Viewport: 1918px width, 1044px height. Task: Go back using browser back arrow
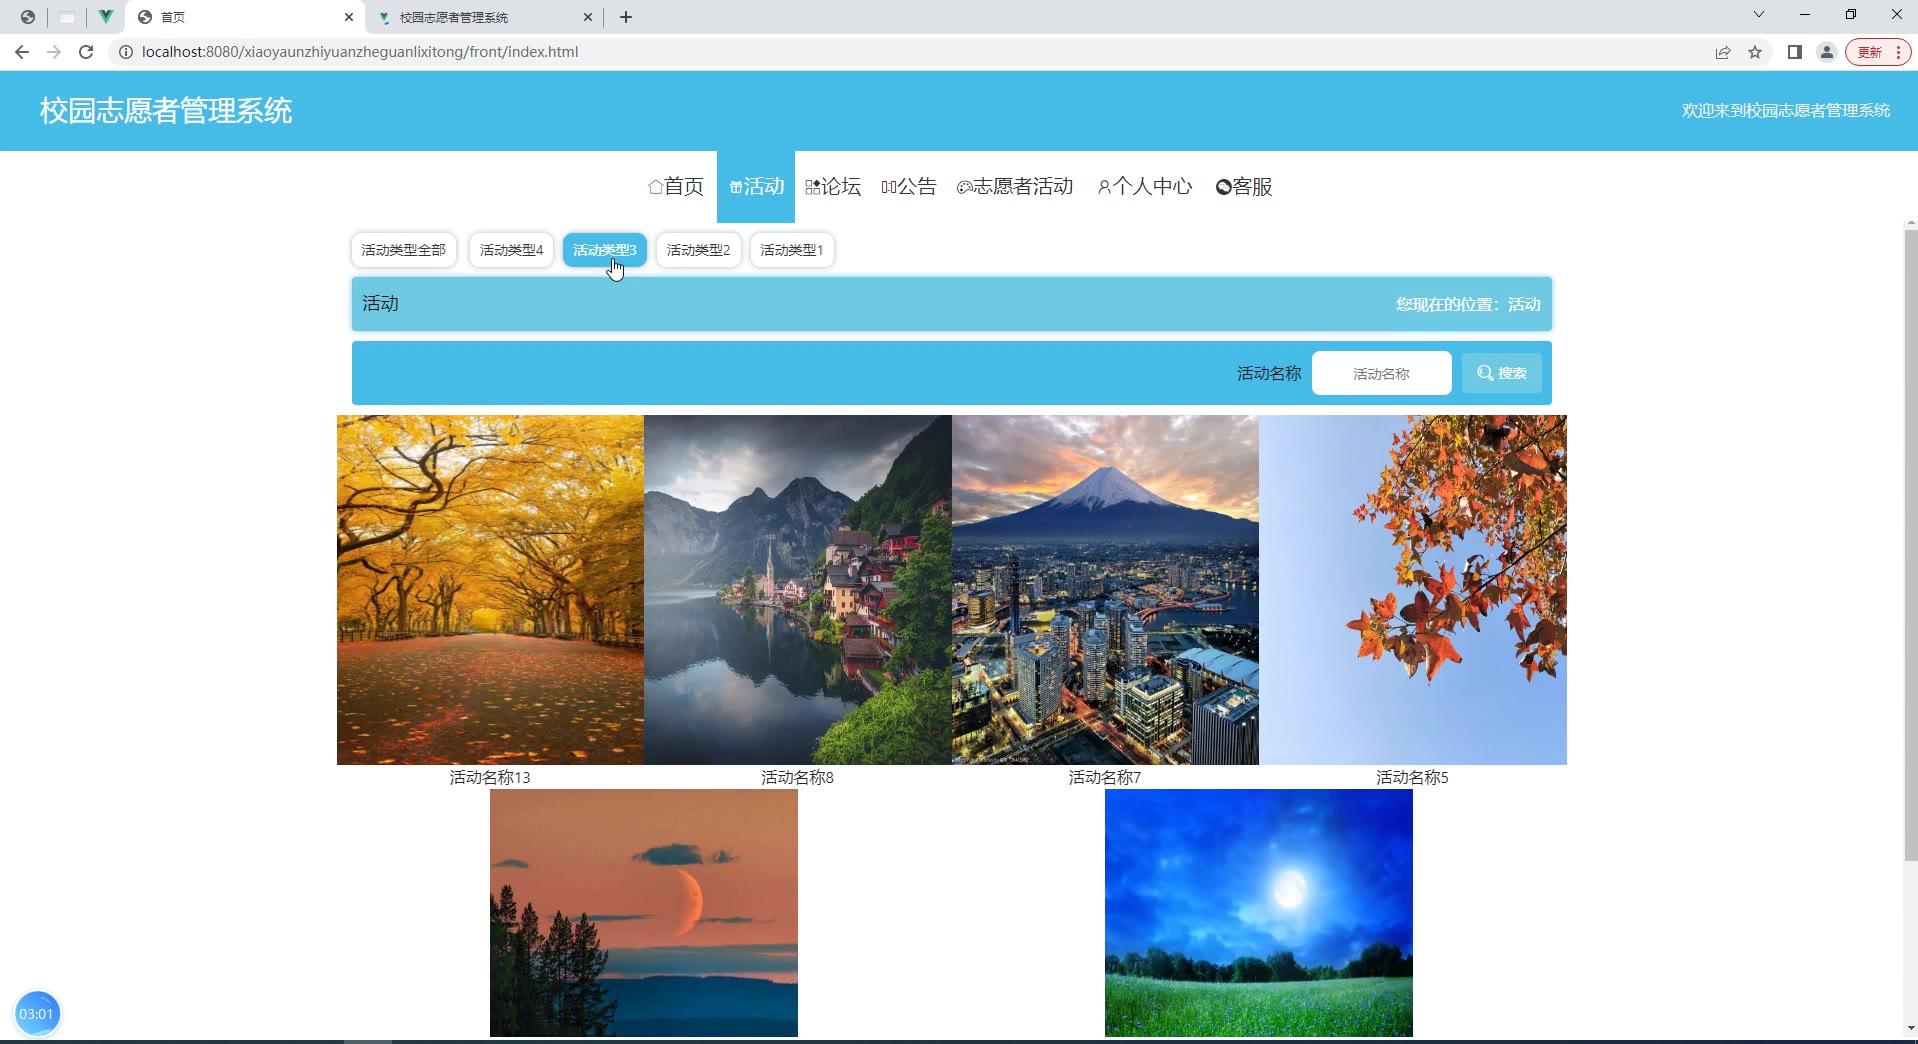pyautogui.click(x=22, y=52)
